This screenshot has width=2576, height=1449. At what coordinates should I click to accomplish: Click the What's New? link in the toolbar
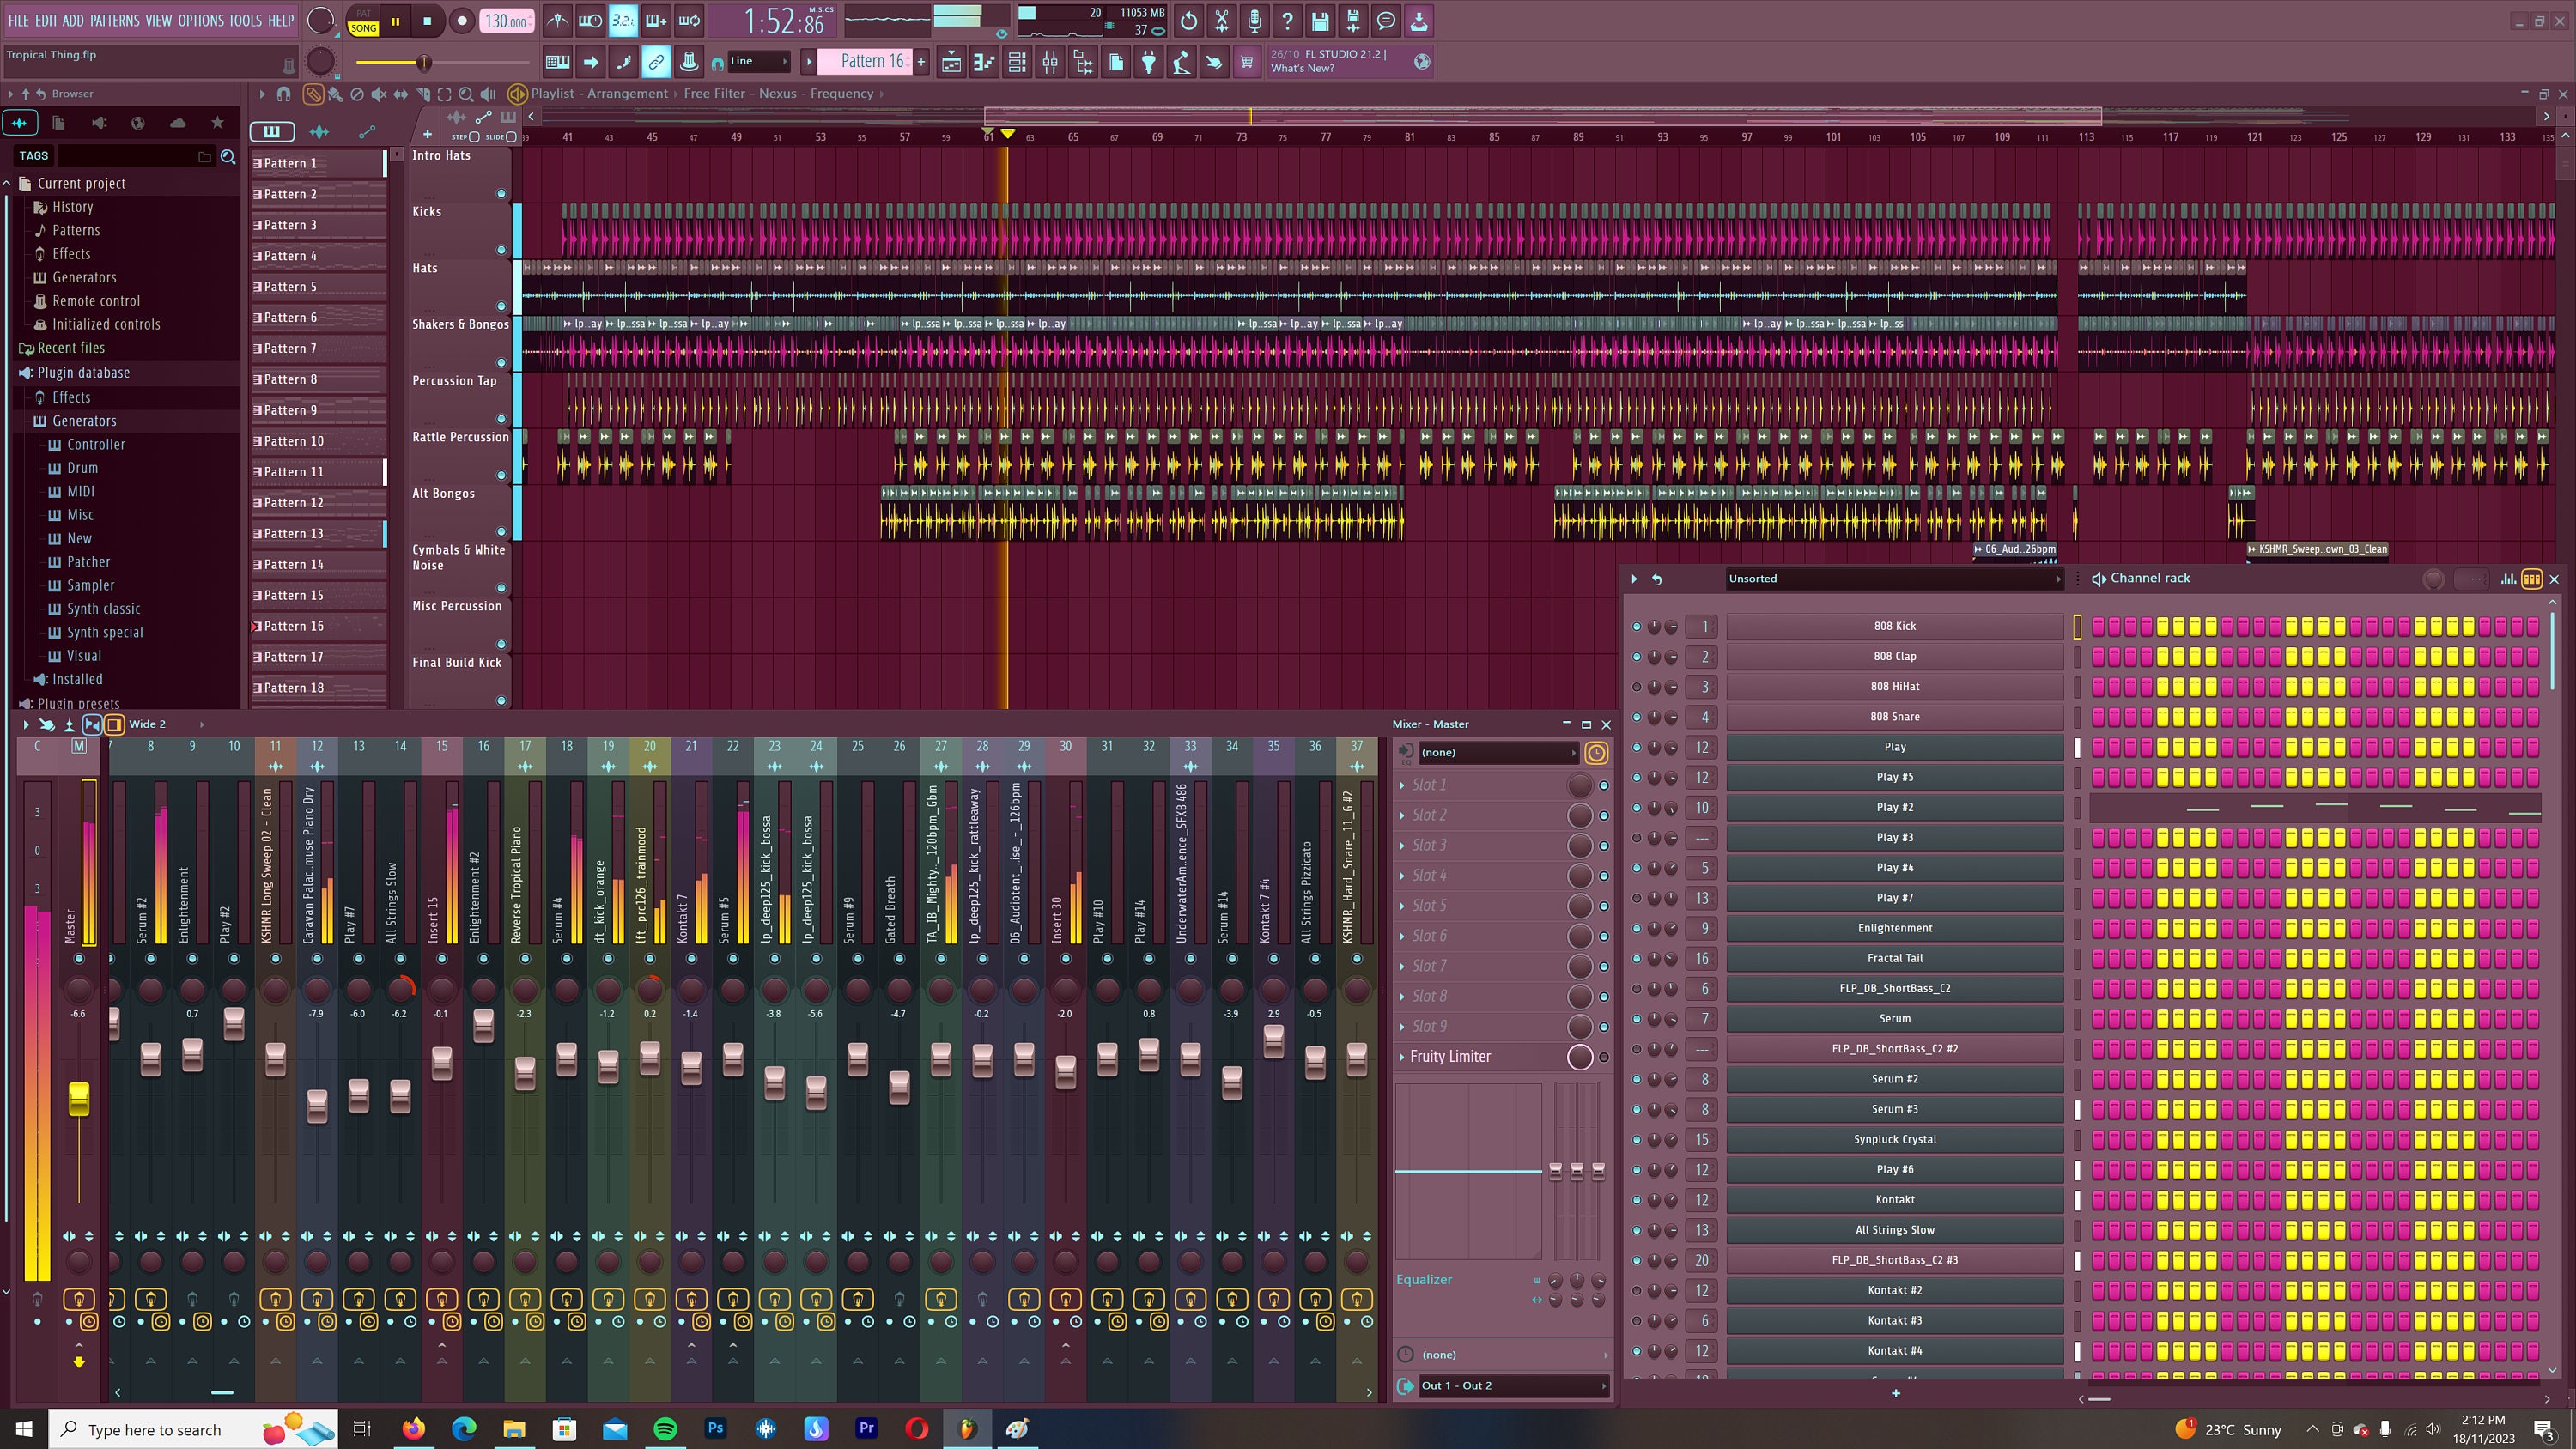(x=1301, y=68)
